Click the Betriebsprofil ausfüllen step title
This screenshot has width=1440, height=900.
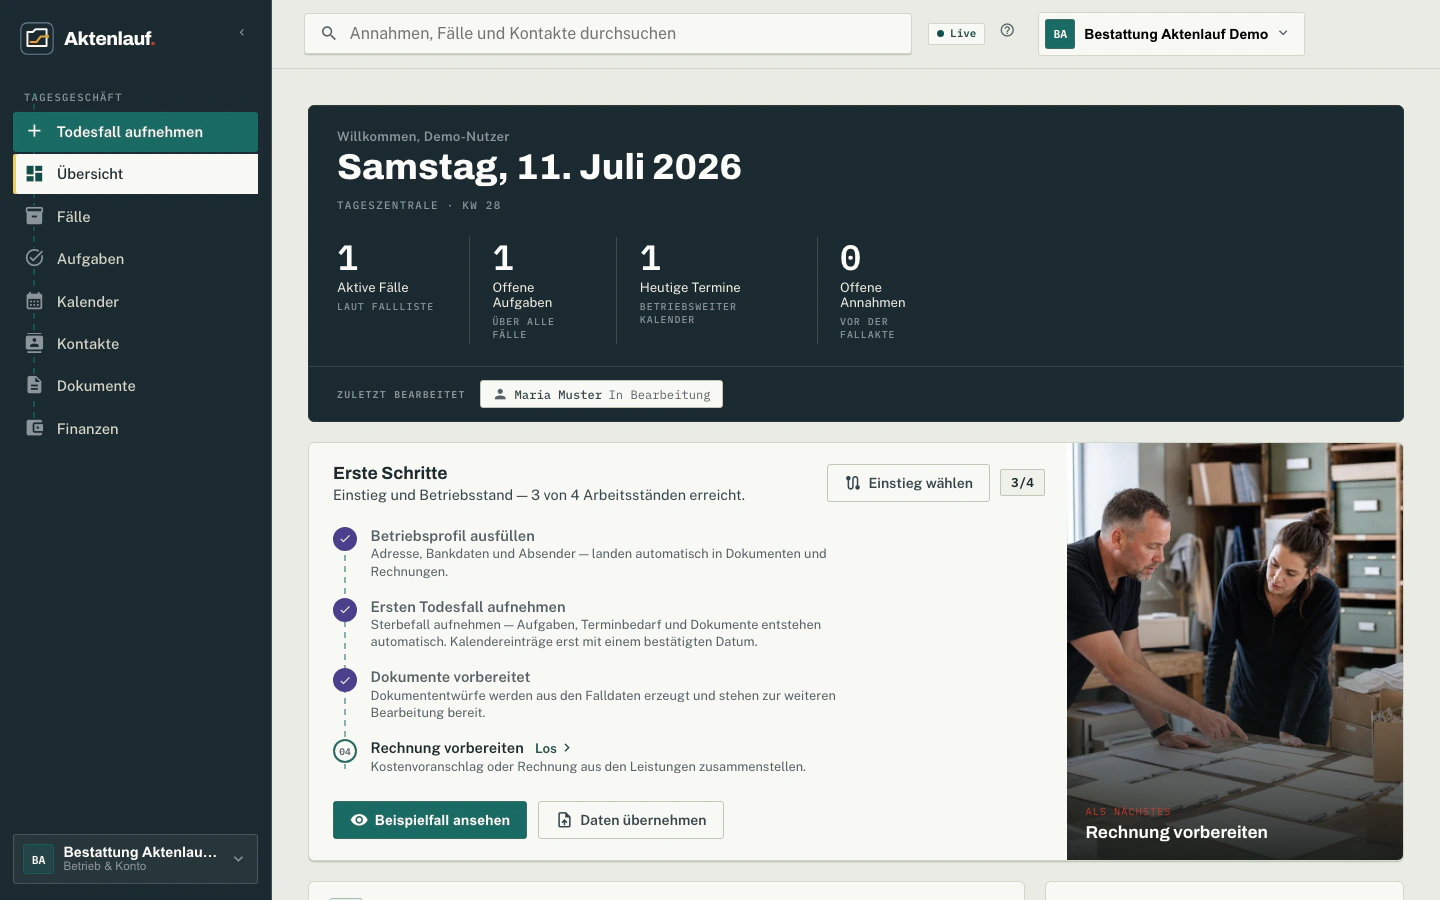point(452,536)
